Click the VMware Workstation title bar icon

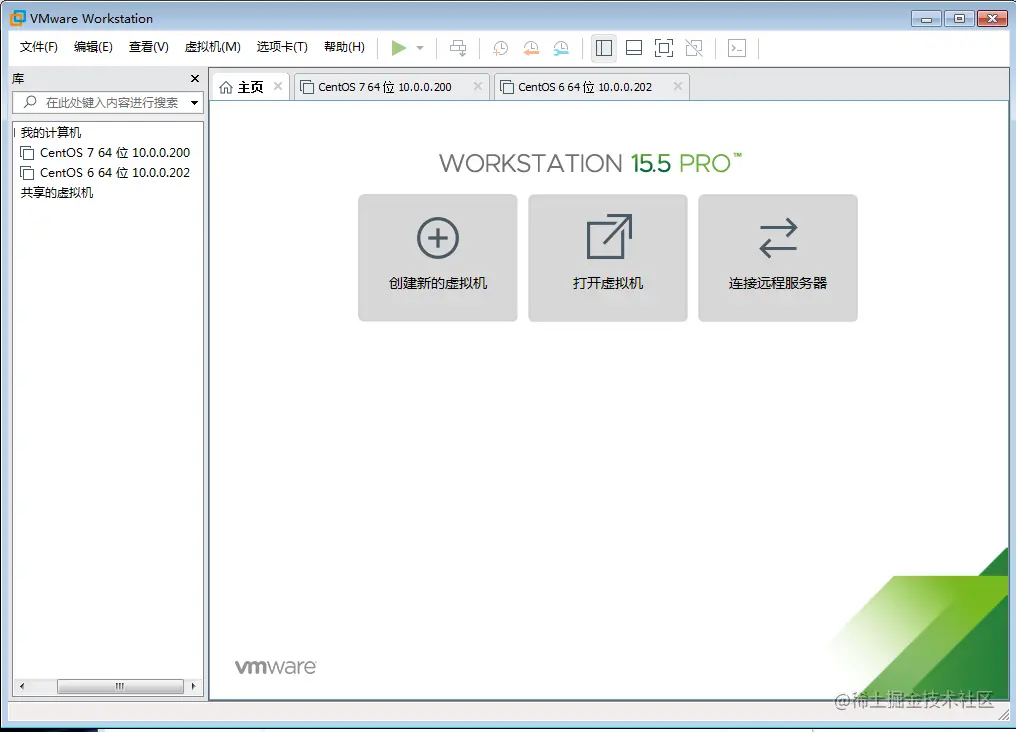(17, 18)
